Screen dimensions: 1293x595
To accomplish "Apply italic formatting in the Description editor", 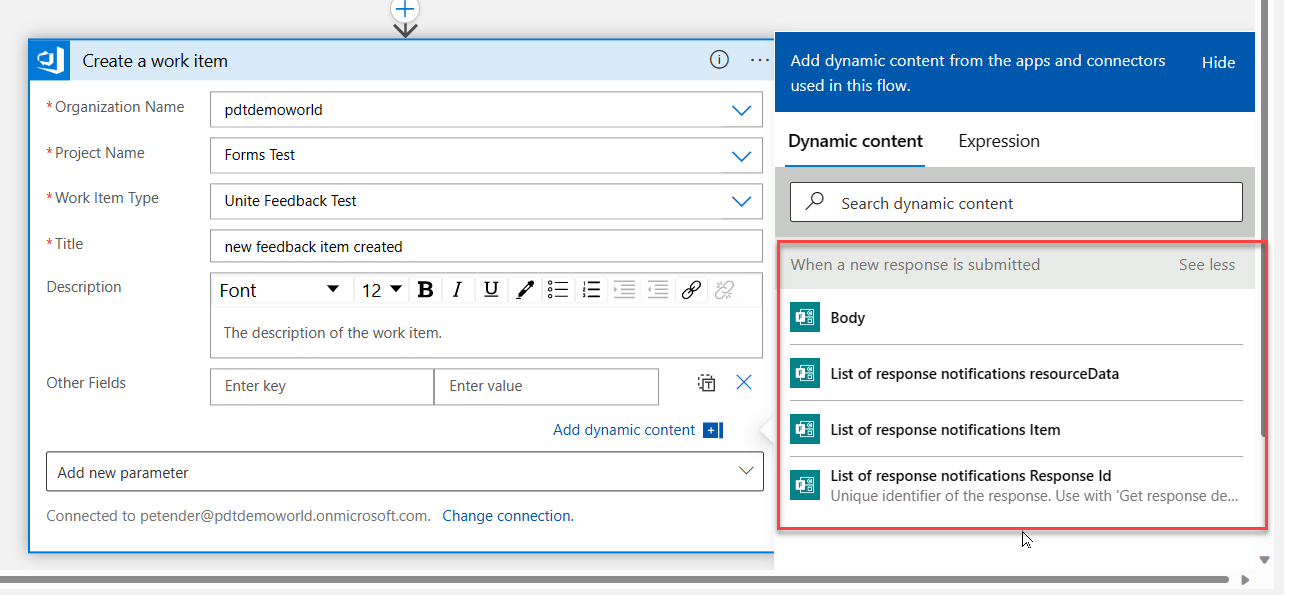I will tap(458, 289).
